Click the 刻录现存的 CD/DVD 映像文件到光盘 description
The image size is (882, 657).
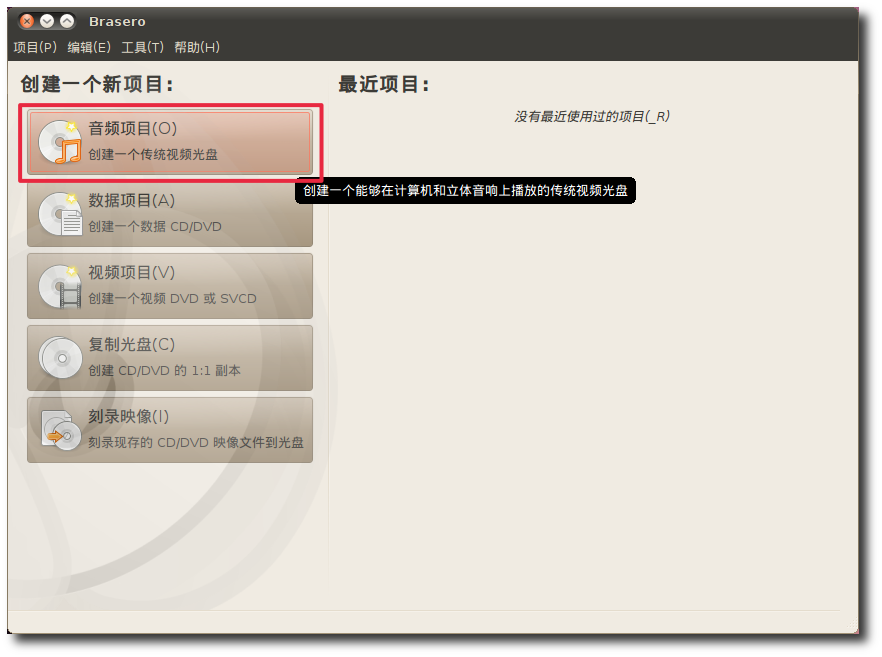196,443
